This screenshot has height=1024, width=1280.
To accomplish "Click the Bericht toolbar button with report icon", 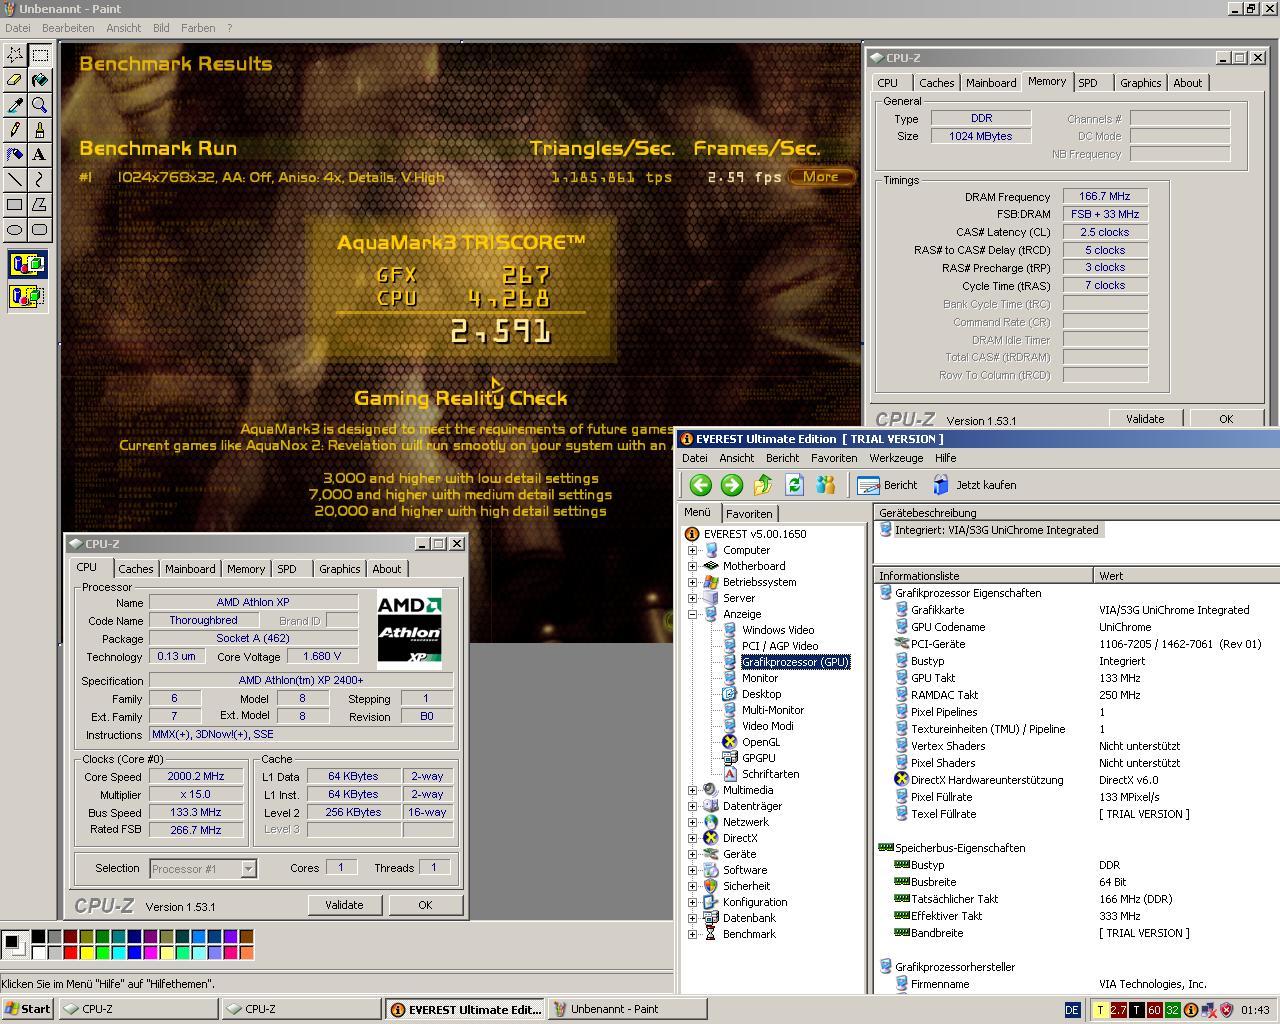I will point(888,485).
